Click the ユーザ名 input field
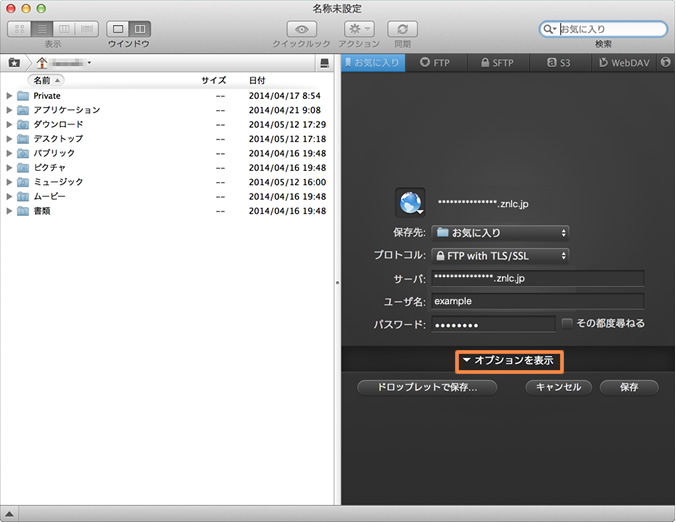The image size is (676, 523). click(537, 300)
